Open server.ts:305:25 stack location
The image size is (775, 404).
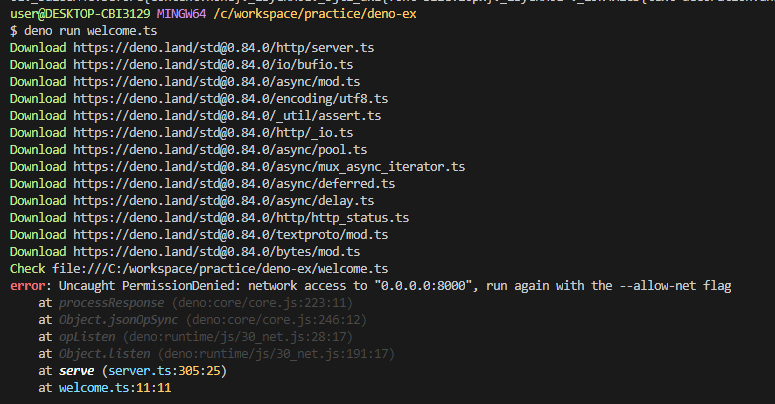pyautogui.click(x=164, y=370)
